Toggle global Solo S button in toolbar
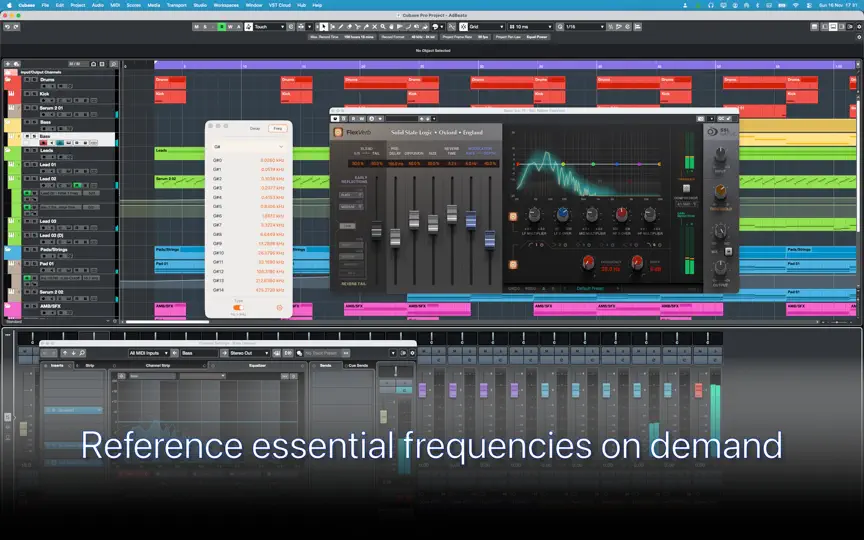 coord(205,26)
